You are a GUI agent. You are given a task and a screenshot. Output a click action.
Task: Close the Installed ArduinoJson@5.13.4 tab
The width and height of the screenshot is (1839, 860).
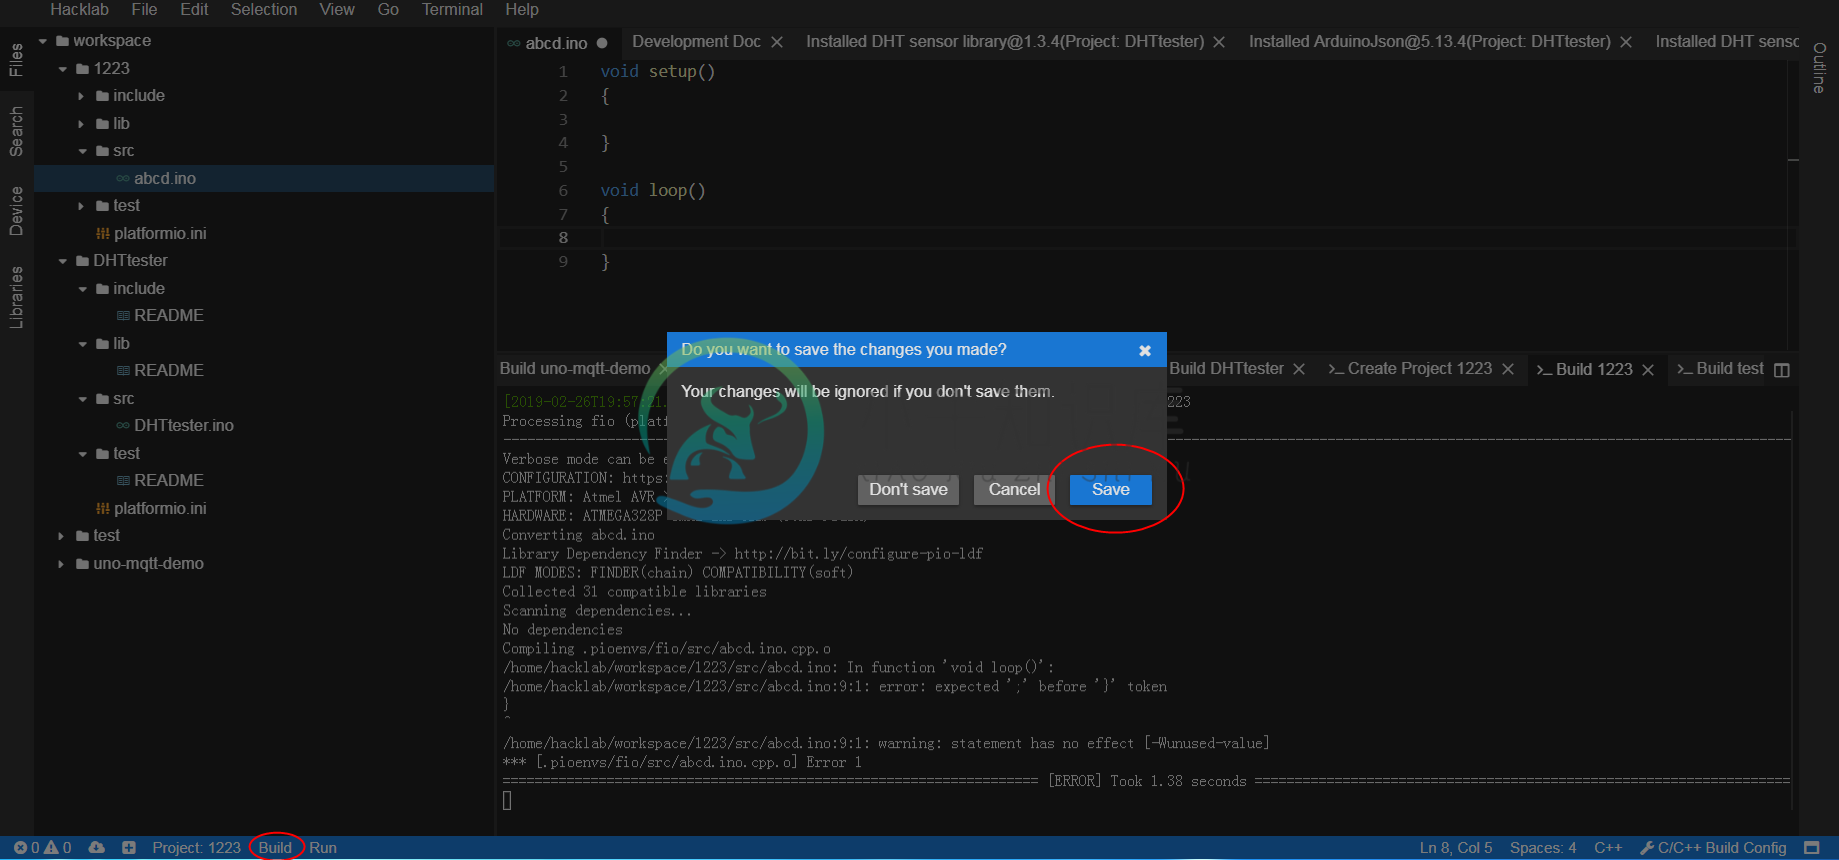[x=1626, y=42]
